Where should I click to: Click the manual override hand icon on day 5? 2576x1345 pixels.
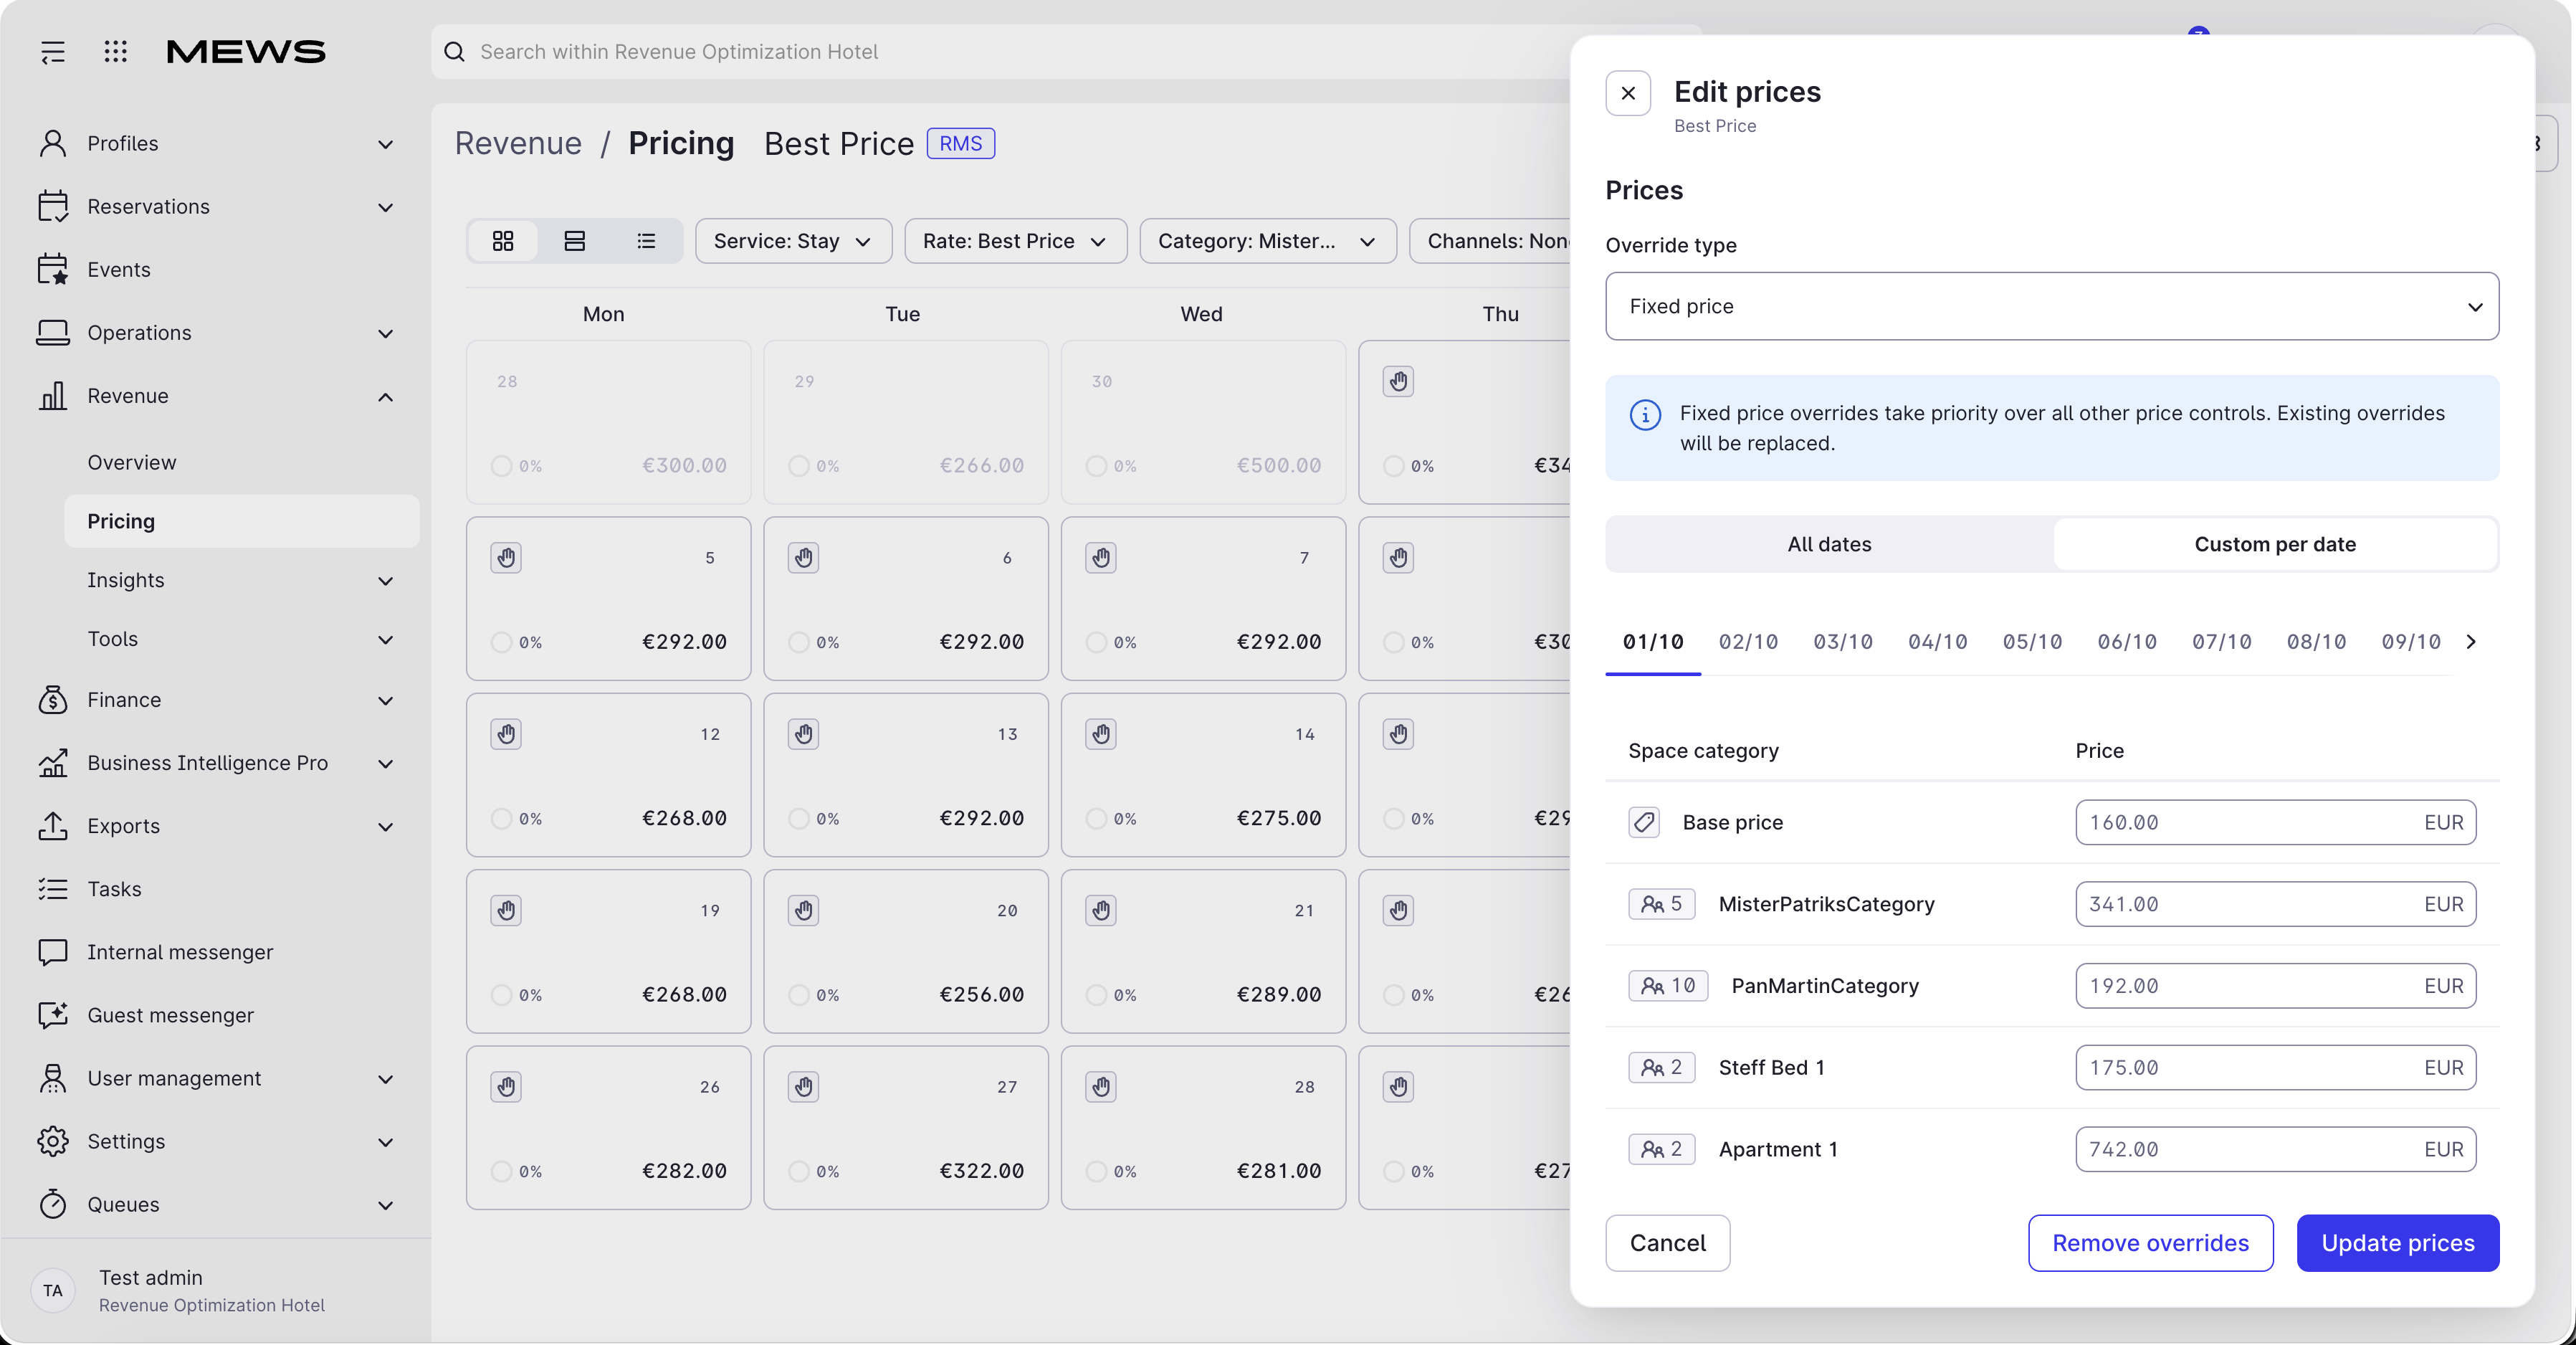pos(506,558)
